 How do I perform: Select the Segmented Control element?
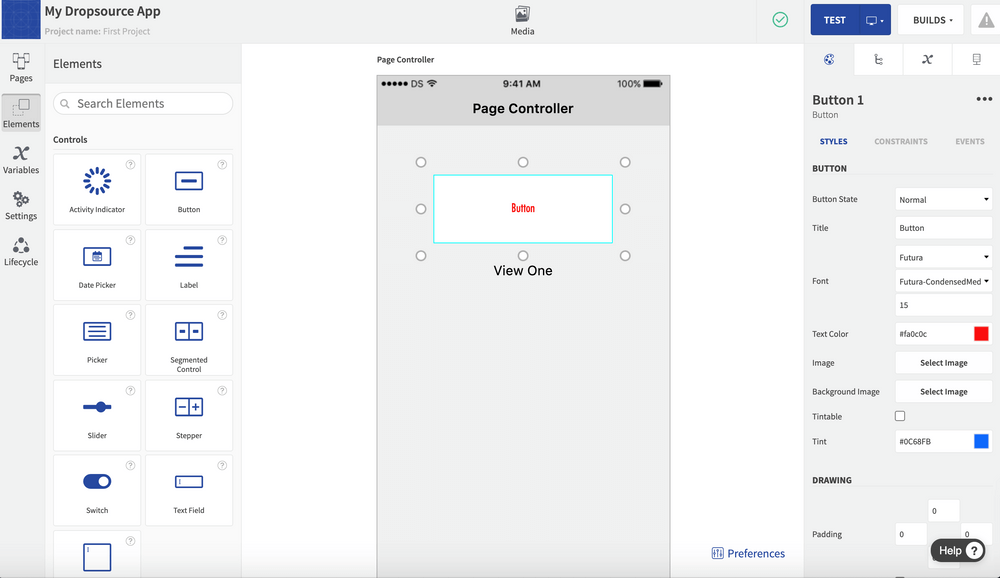pos(189,340)
